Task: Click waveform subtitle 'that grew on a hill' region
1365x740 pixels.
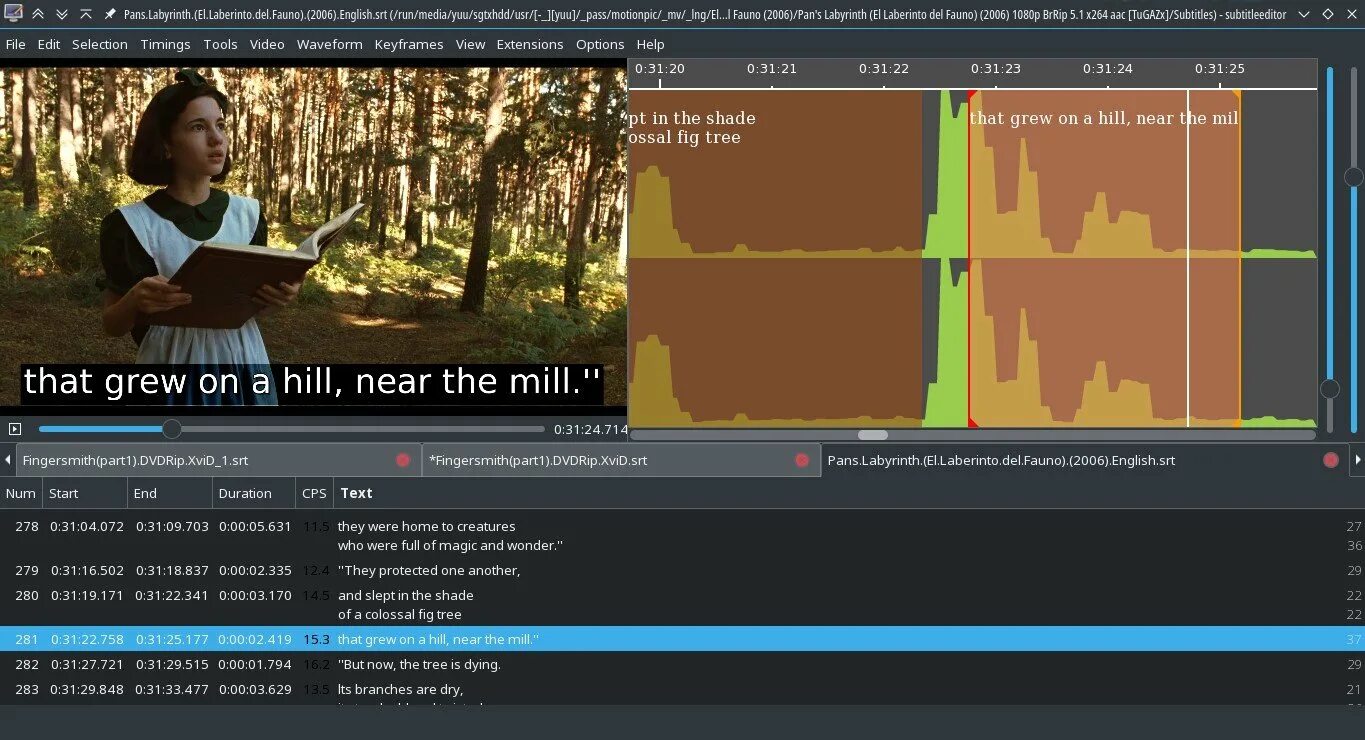Action: coord(1104,258)
